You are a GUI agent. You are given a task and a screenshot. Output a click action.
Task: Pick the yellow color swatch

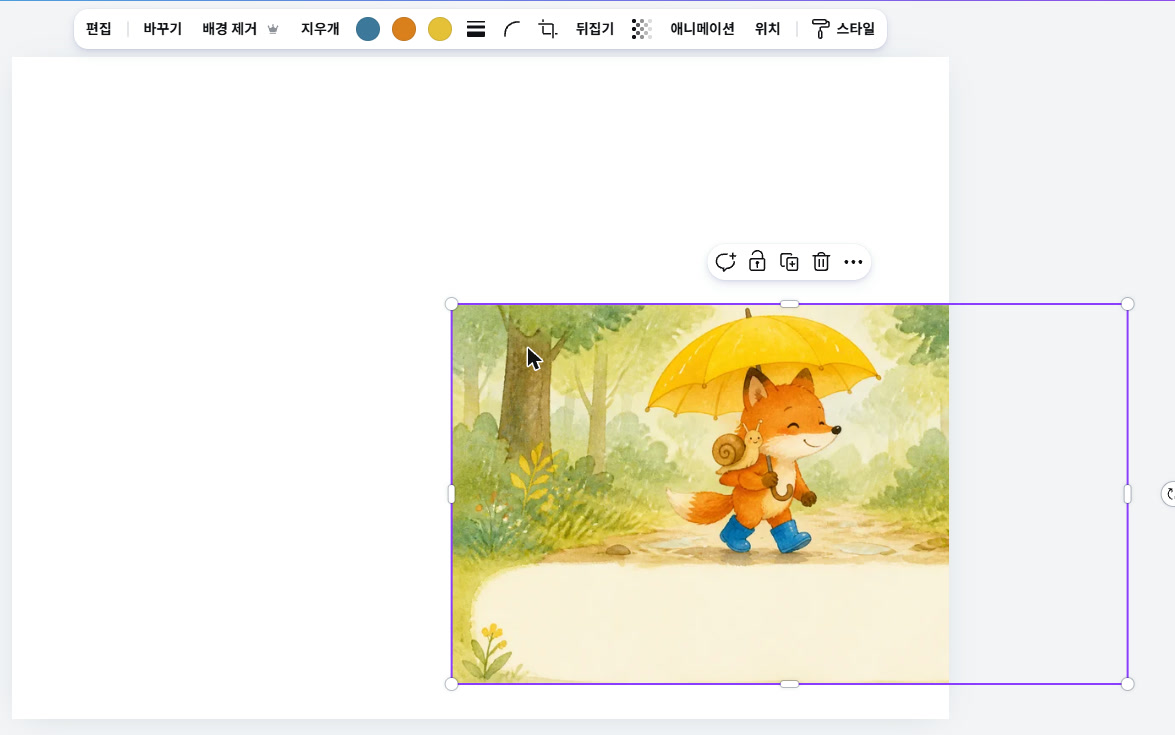pos(440,29)
